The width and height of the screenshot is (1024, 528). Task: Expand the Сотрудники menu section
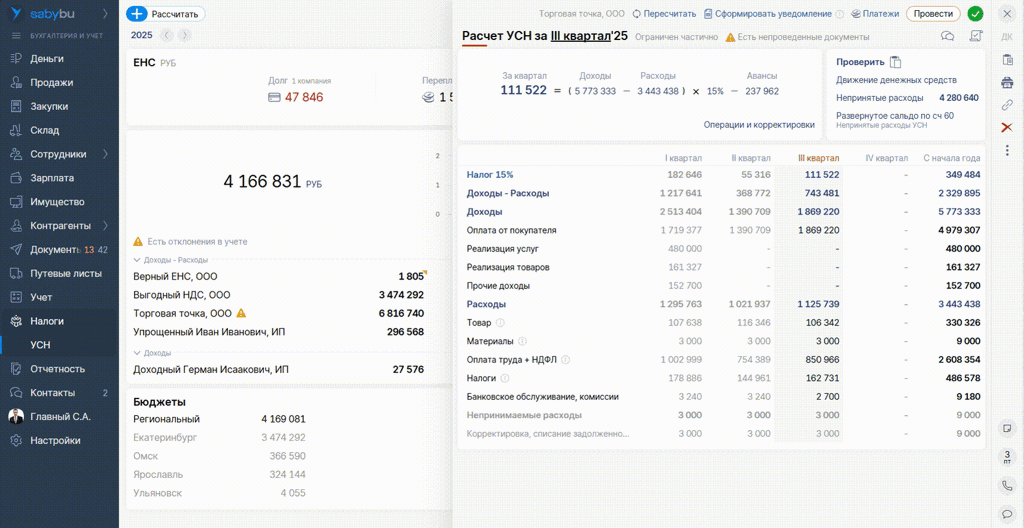coord(105,154)
